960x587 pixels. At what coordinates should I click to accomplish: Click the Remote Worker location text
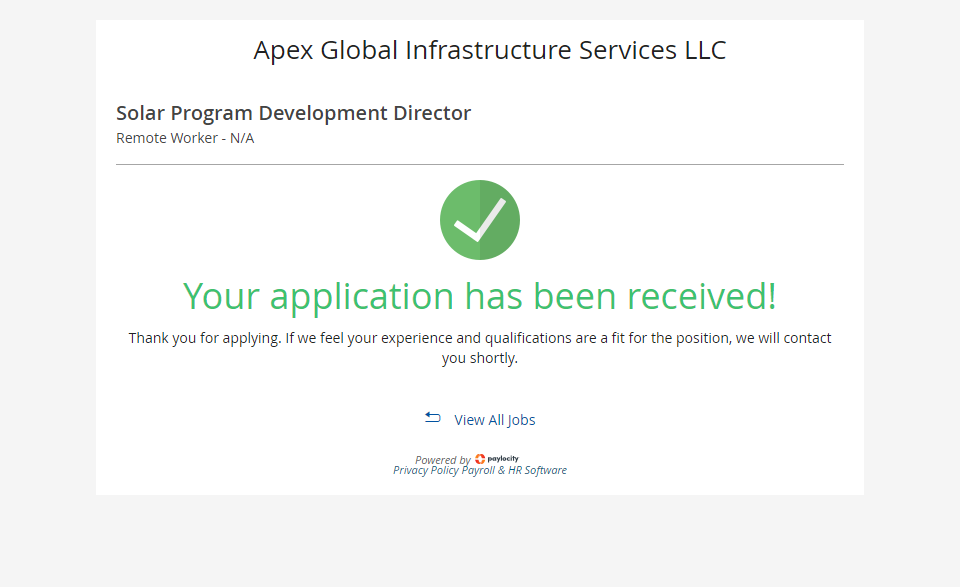pyautogui.click(x=167, y=138)
